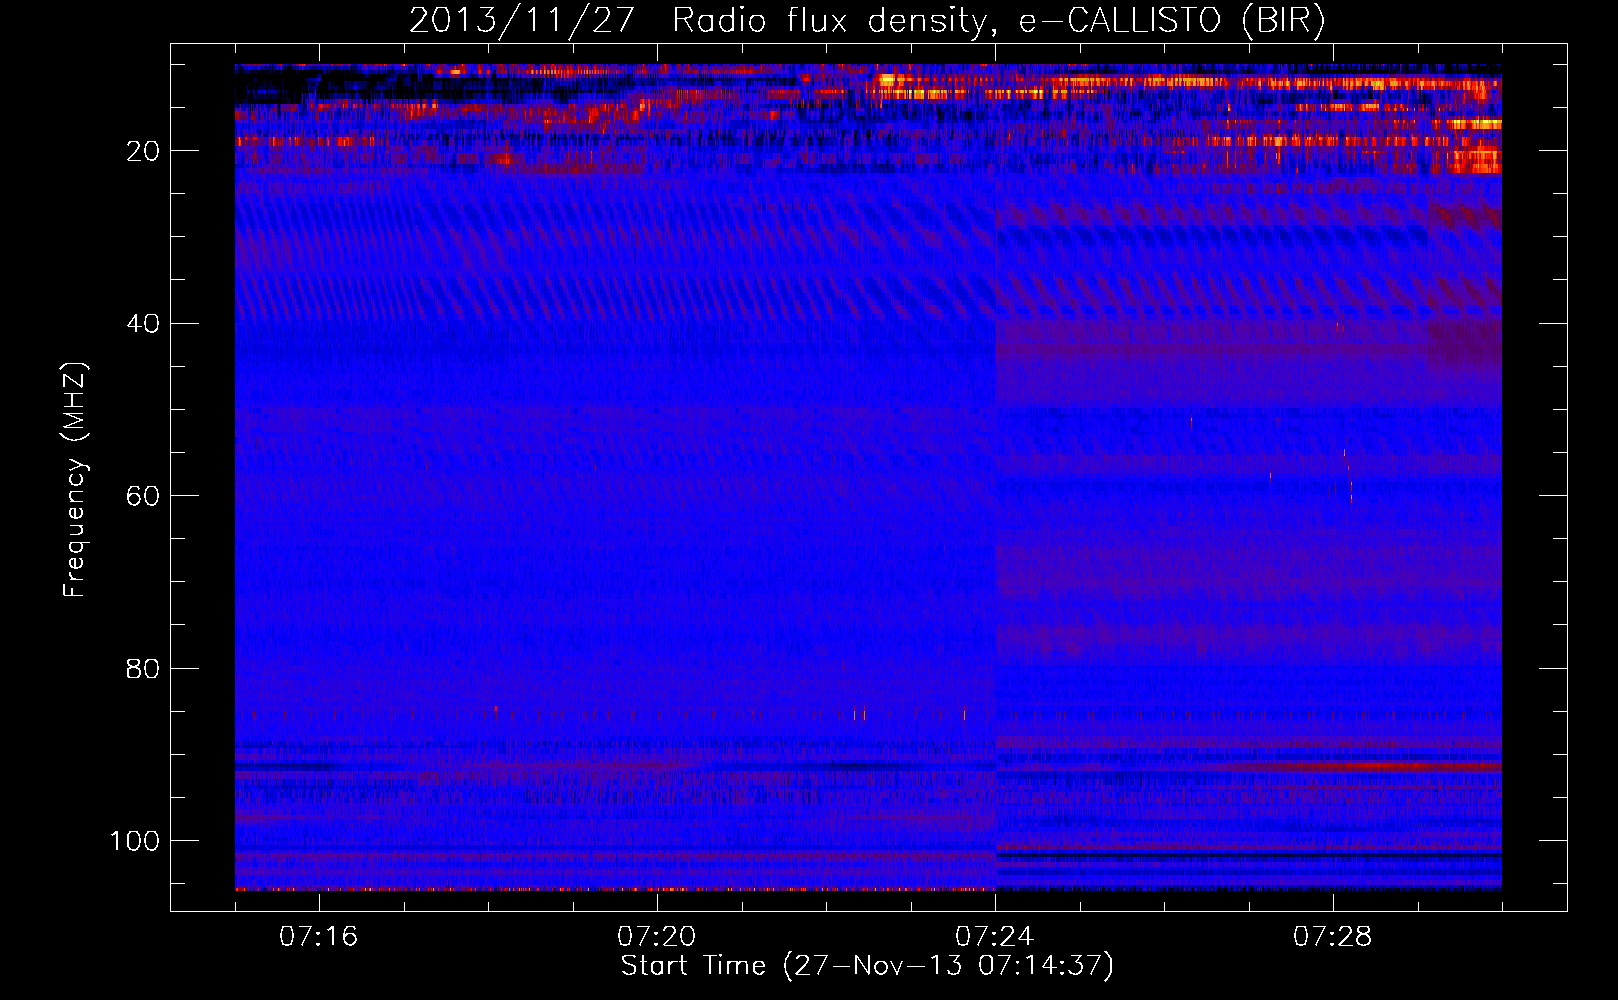Click the 07:24 time tick label

coord(995,937)
